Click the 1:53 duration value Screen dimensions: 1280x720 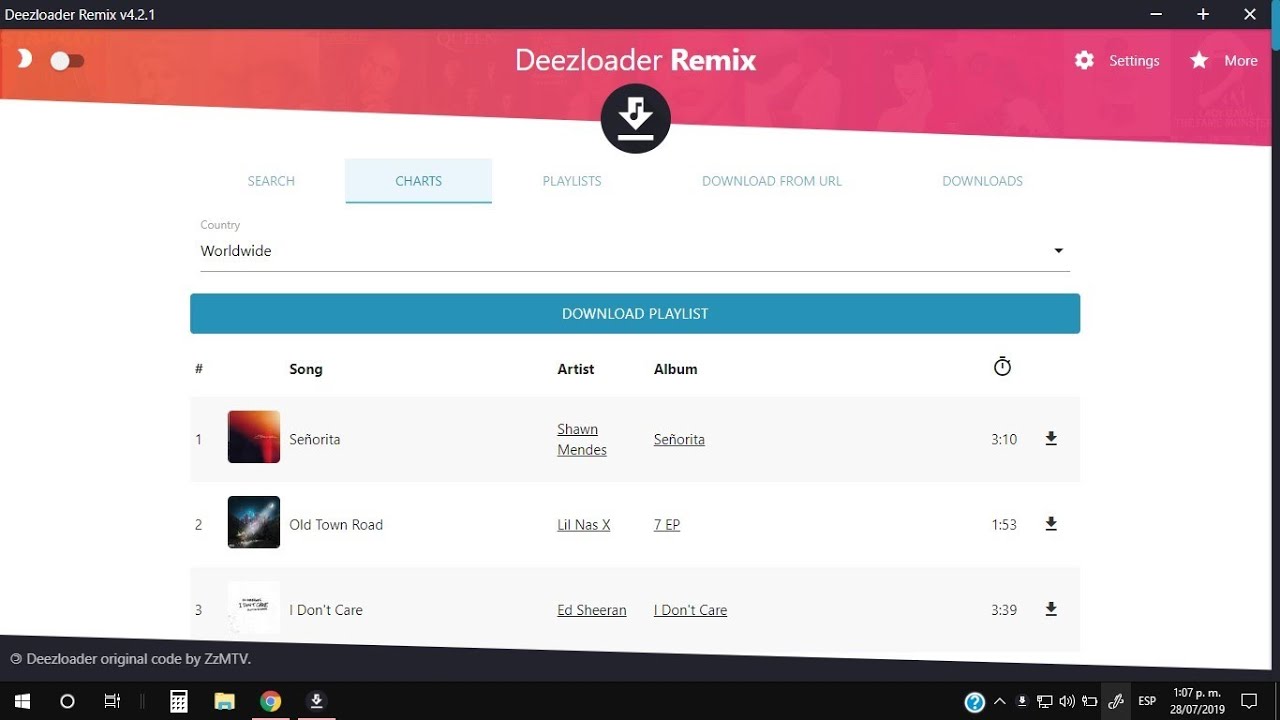1004,524
